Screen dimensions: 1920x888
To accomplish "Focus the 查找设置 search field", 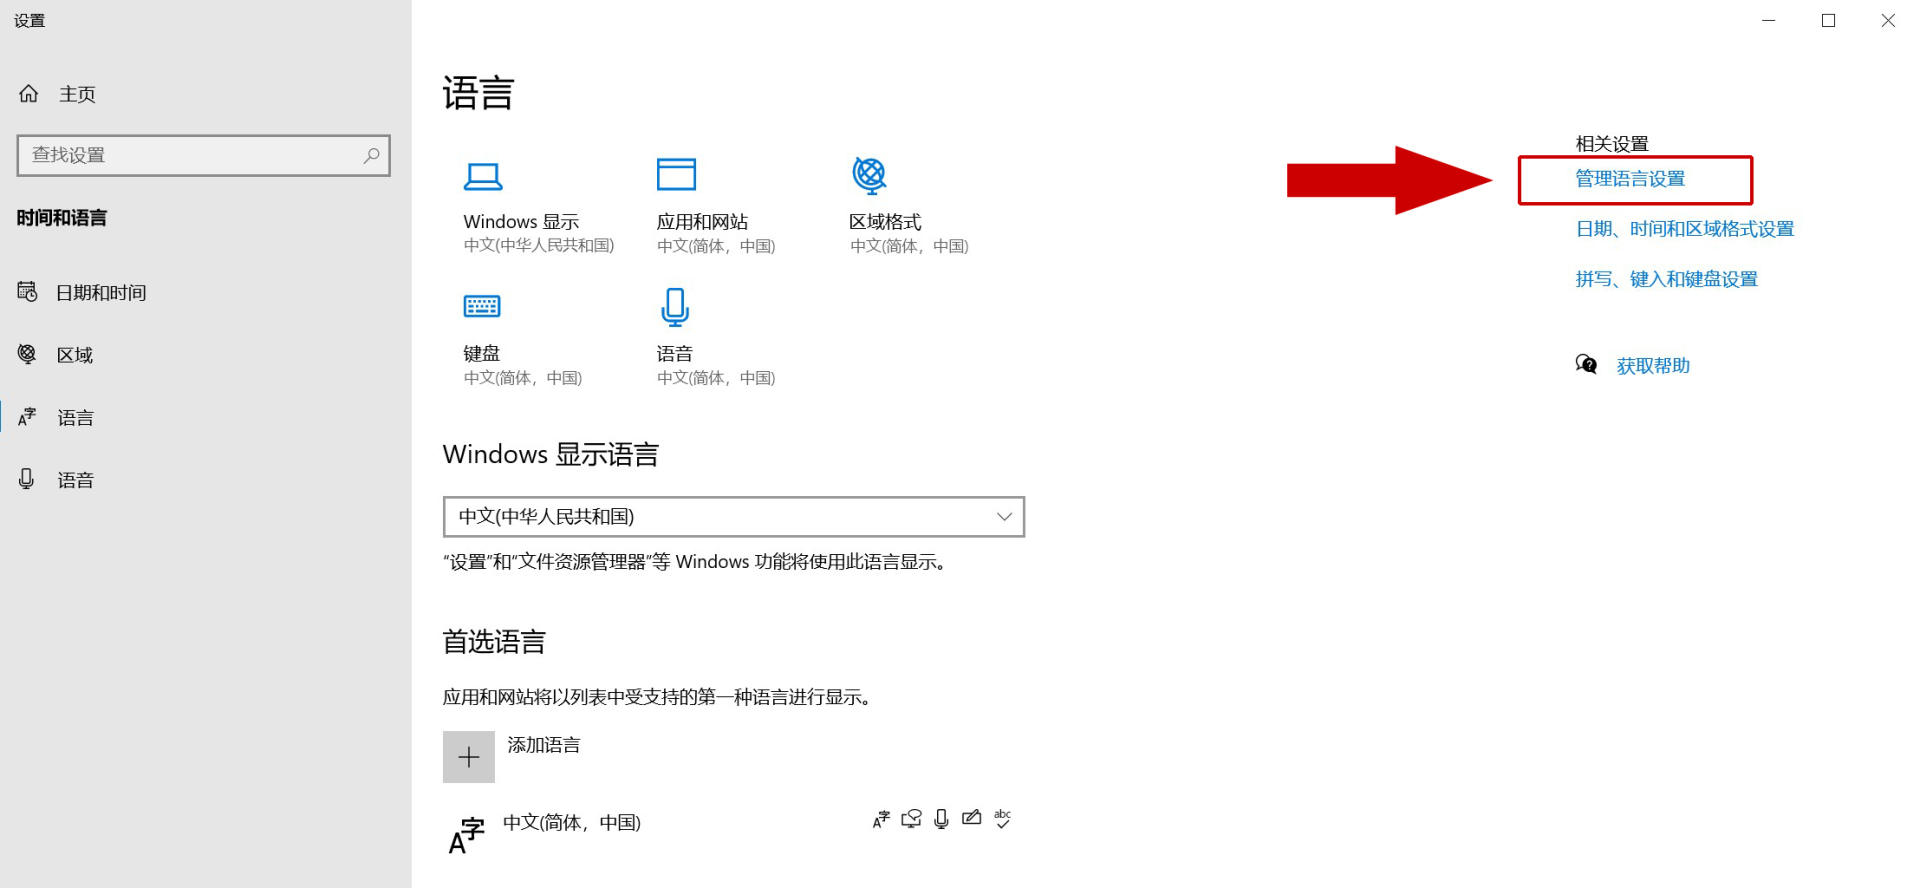I will coord(204,155).
